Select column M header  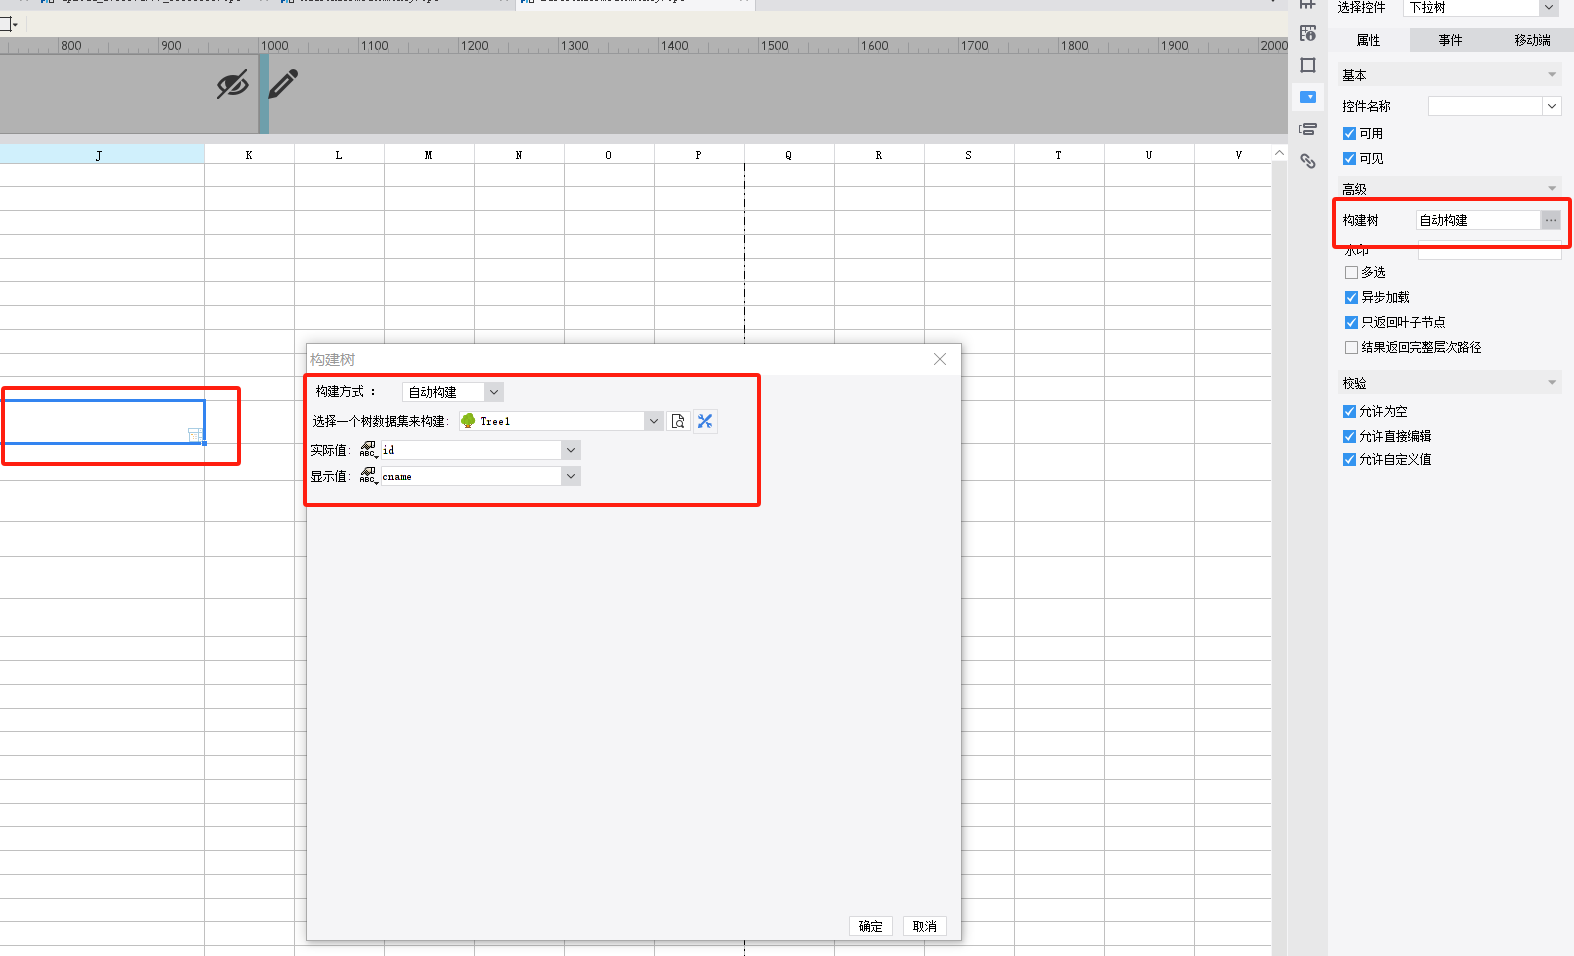[x=429, y=154]
